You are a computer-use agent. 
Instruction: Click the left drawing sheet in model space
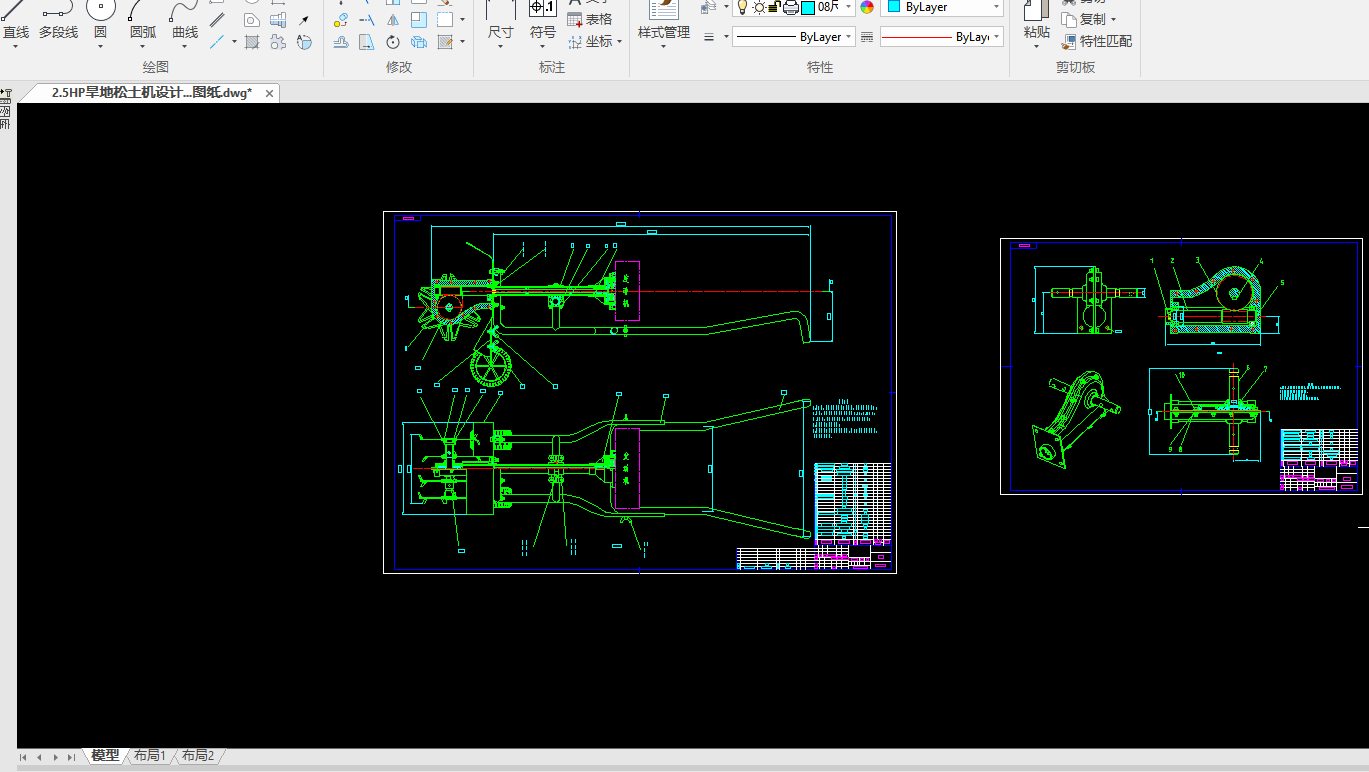pos(640,392)
